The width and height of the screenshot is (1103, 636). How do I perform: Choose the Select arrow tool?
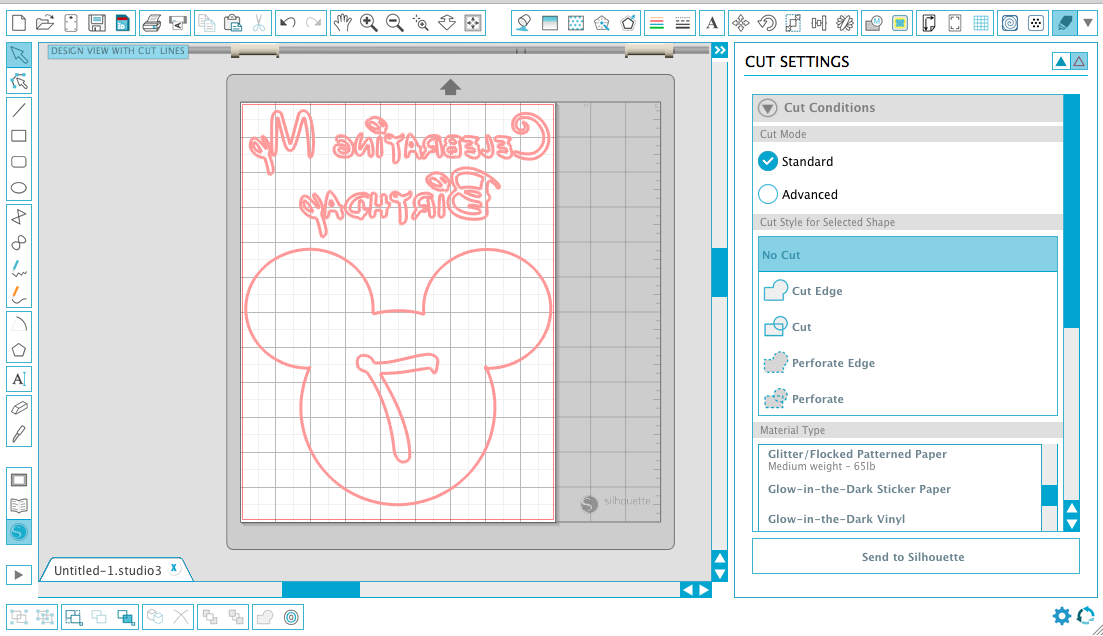(19, 55)
